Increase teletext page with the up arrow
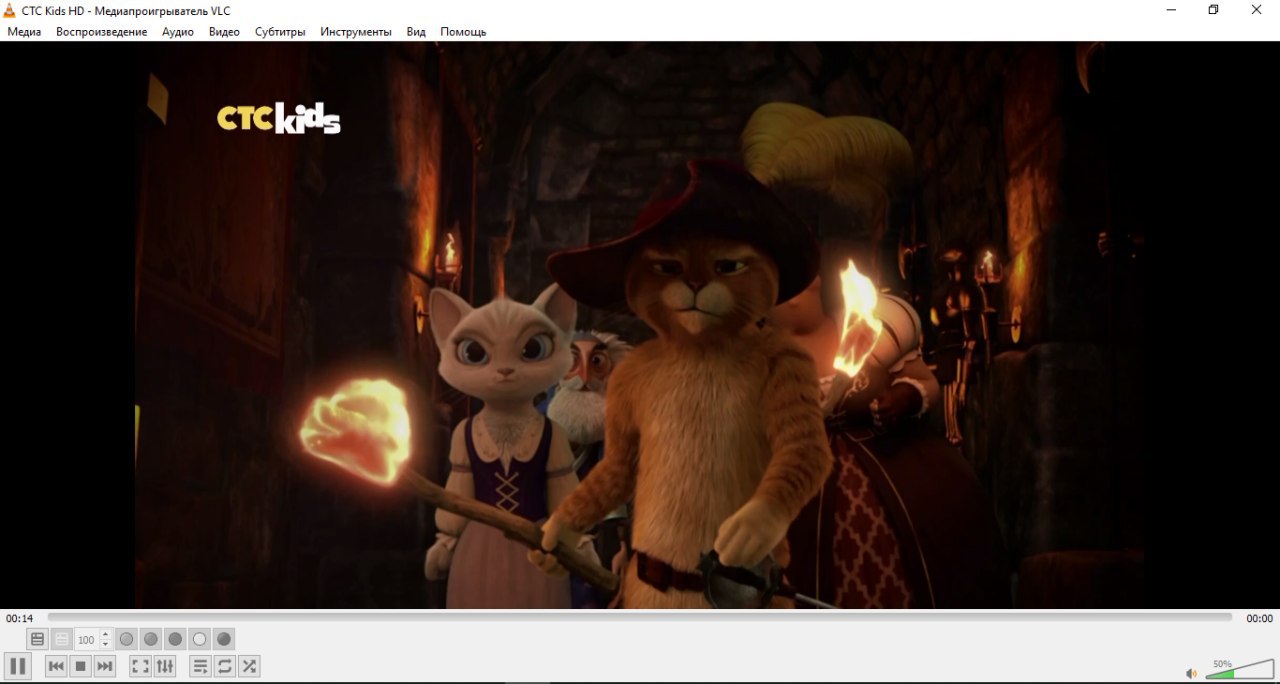Screen dimensions: 1280x684 (105, 635)
